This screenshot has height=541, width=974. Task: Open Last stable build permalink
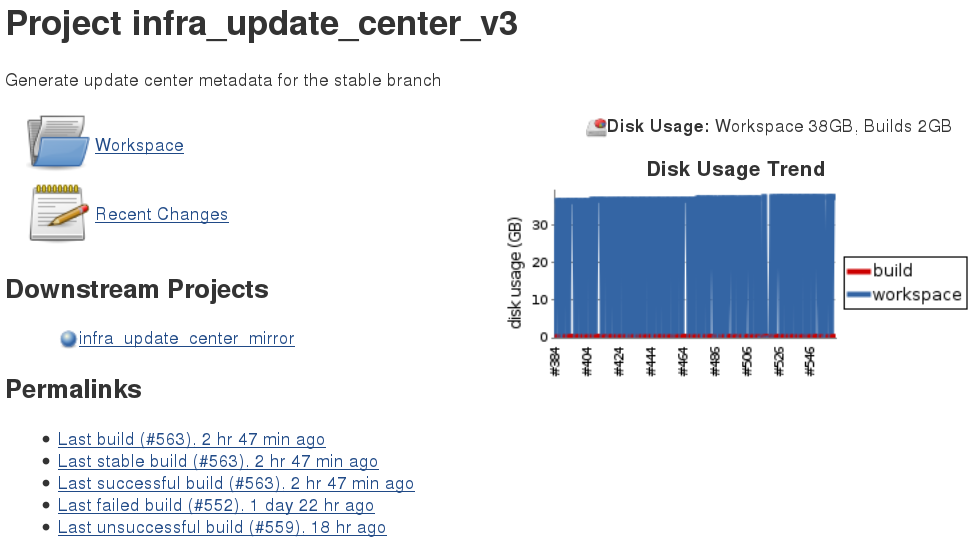click(218, 461)
